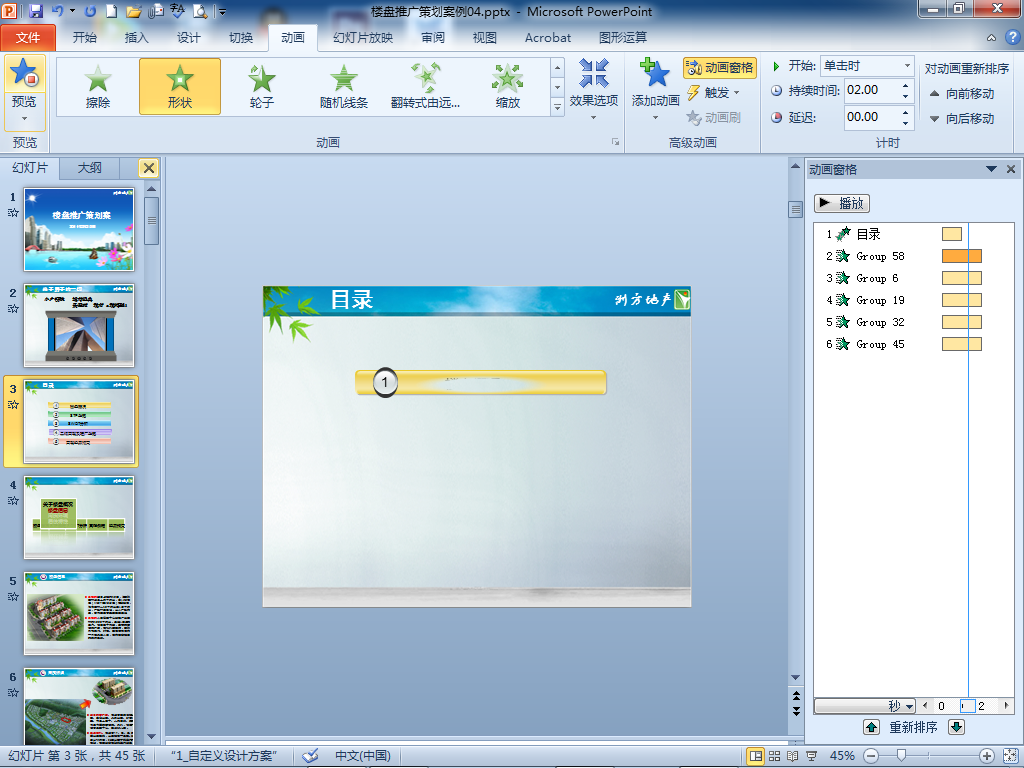Open file using the folder icon
Screen dimensions: 1024x768
tap(133, 11)
